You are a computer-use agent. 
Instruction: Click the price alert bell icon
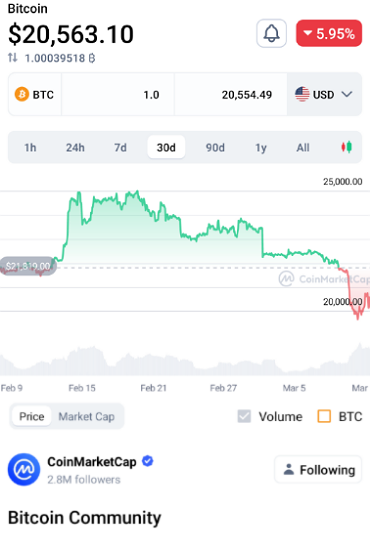click(x=271, y=34)
